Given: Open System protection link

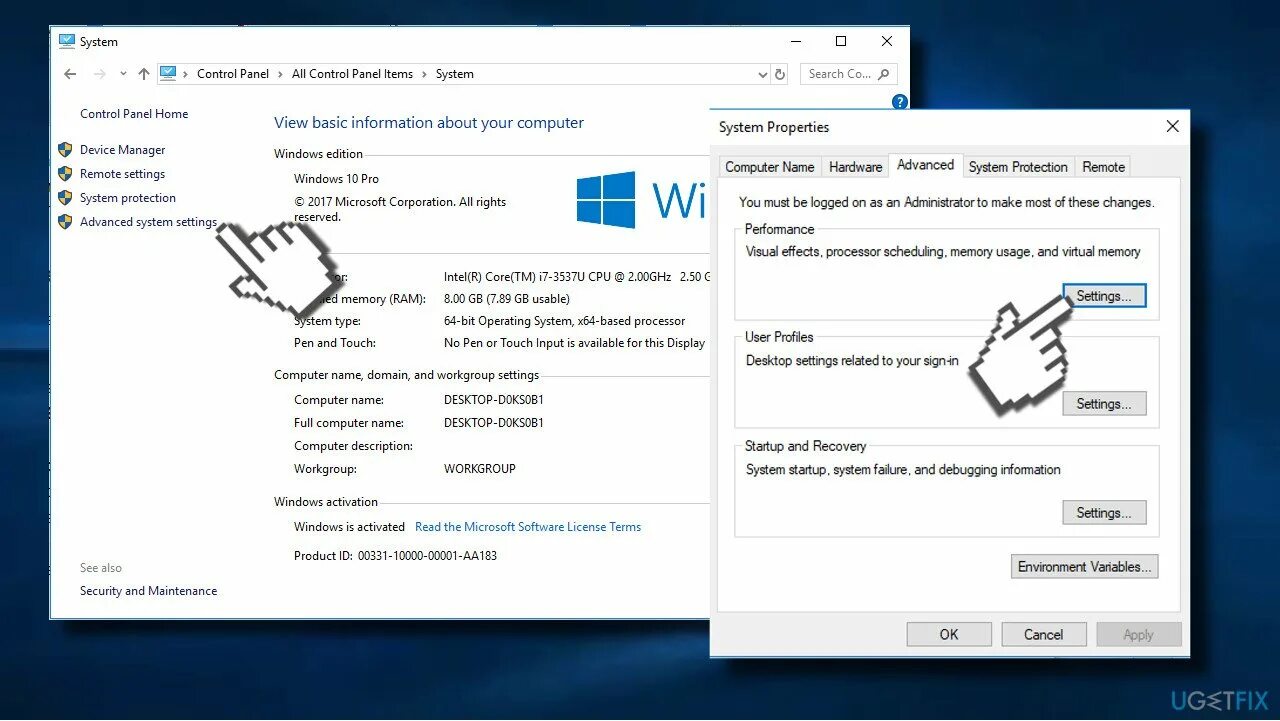Looking at the screenshot, I should tap(128, 198).
